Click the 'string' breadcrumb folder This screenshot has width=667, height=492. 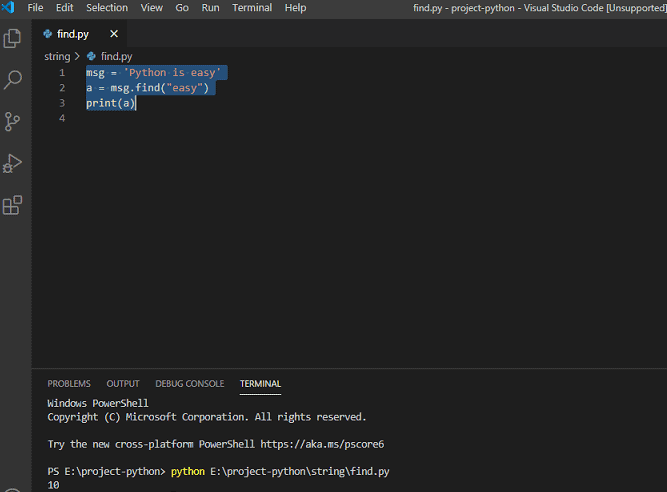point(57,57)
